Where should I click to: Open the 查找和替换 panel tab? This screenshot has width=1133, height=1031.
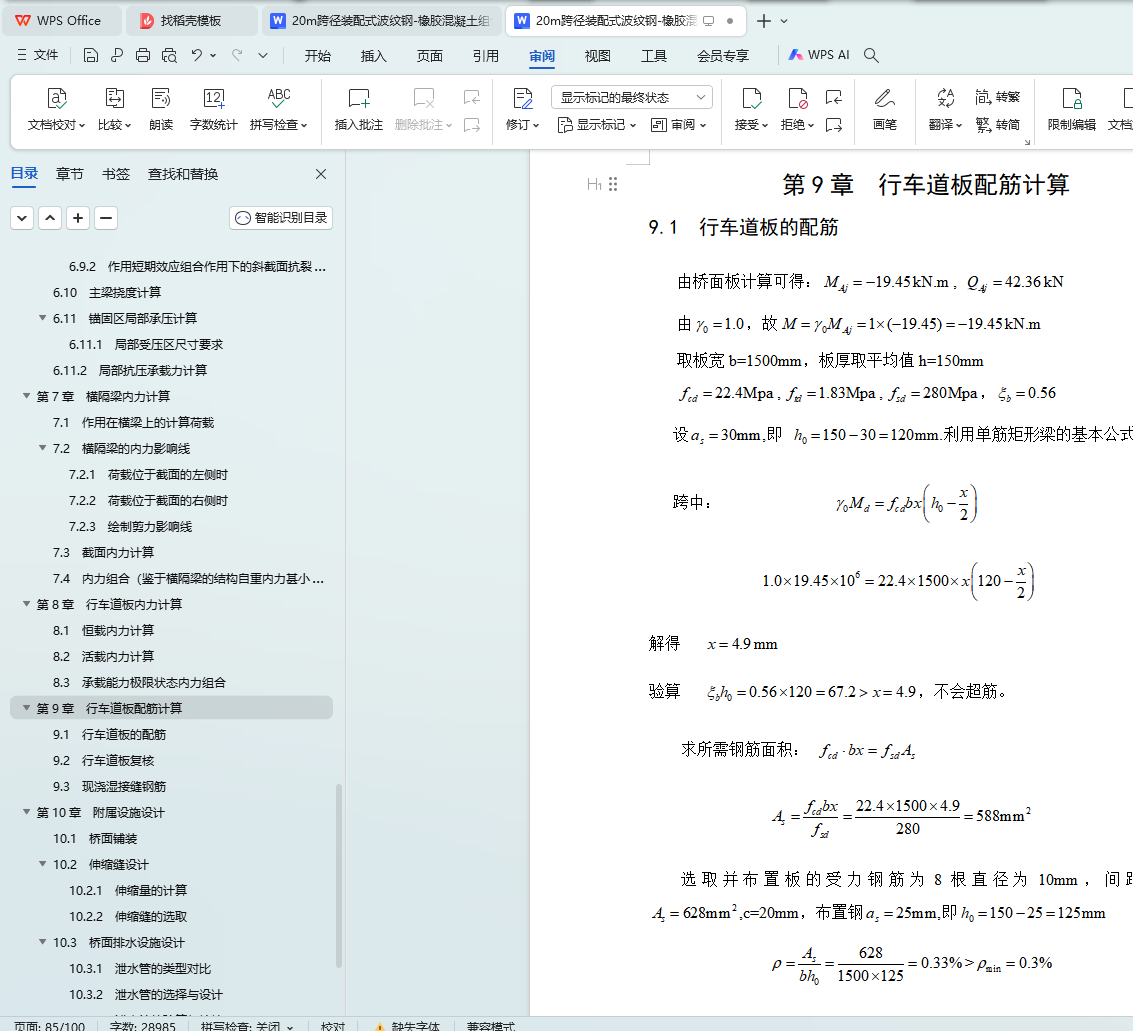tap(183, 174)
